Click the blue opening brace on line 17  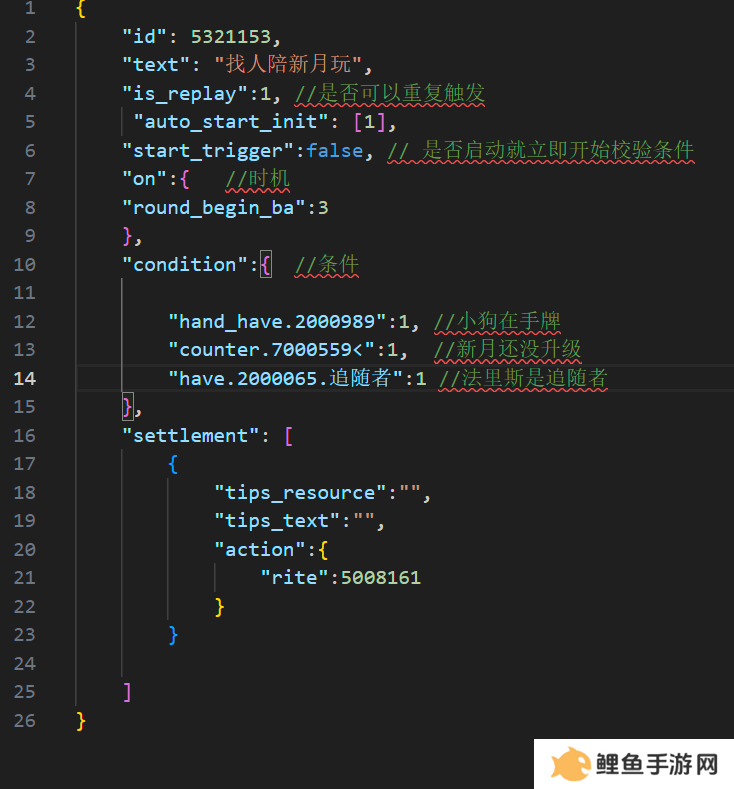[x=173, y=464]
